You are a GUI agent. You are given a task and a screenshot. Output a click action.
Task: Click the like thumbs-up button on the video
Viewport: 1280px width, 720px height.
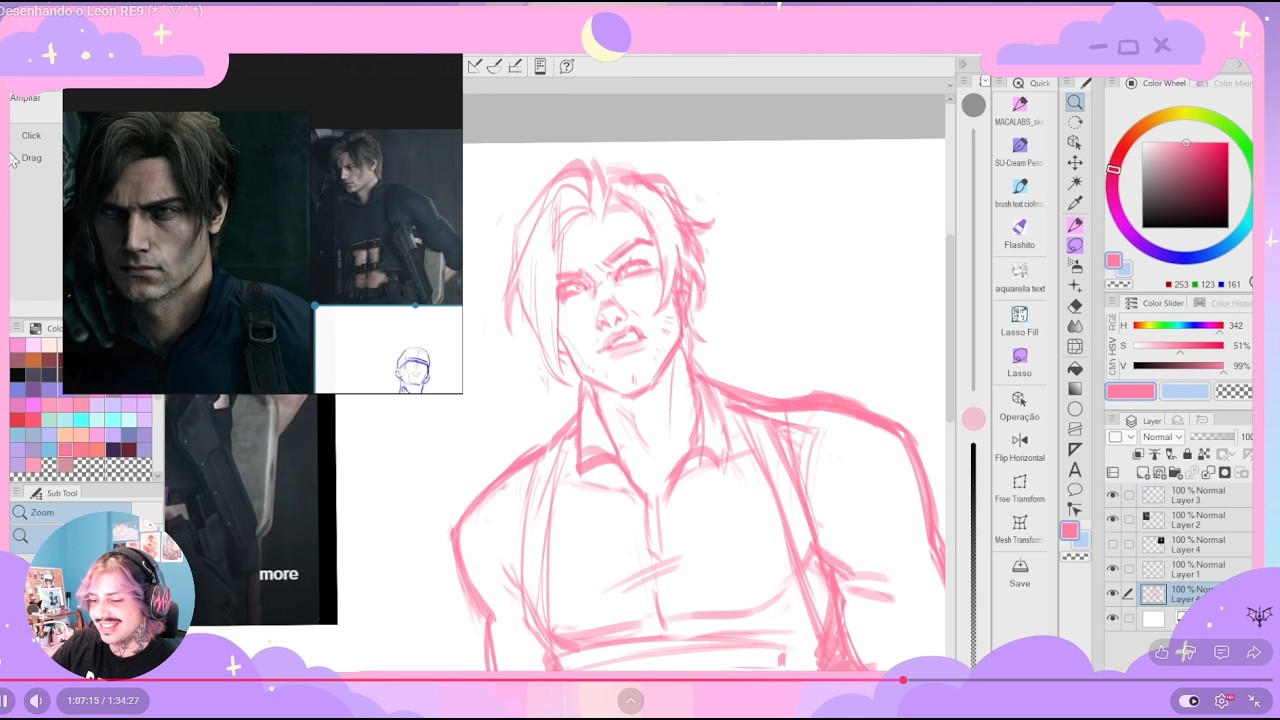point(1161,653)
